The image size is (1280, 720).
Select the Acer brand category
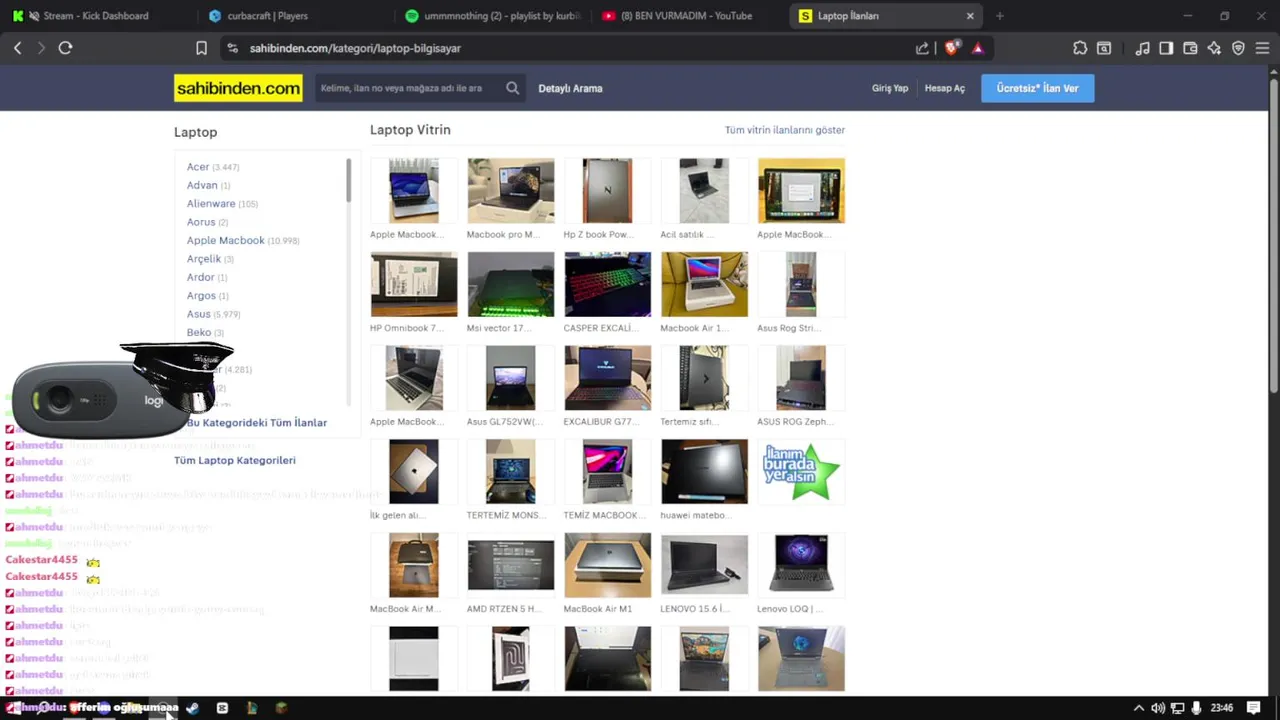pyautogui.click(x=198, y=167)
